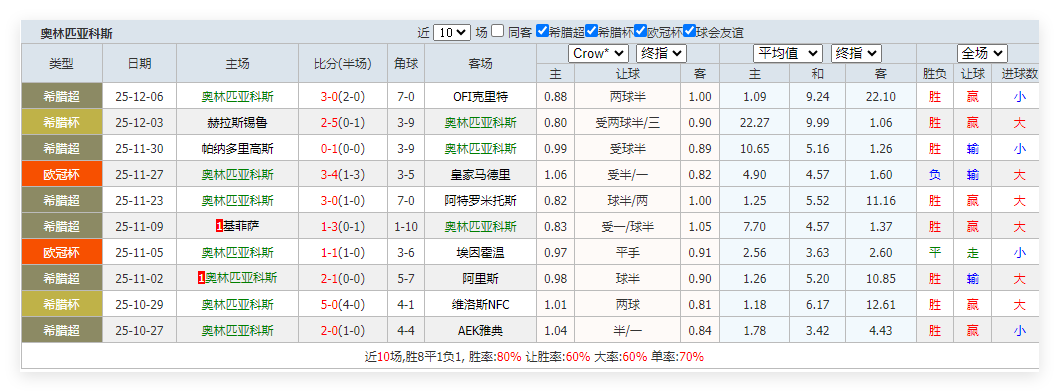Click the handicap 平手

pyautogui.click(x=627, y=253)
